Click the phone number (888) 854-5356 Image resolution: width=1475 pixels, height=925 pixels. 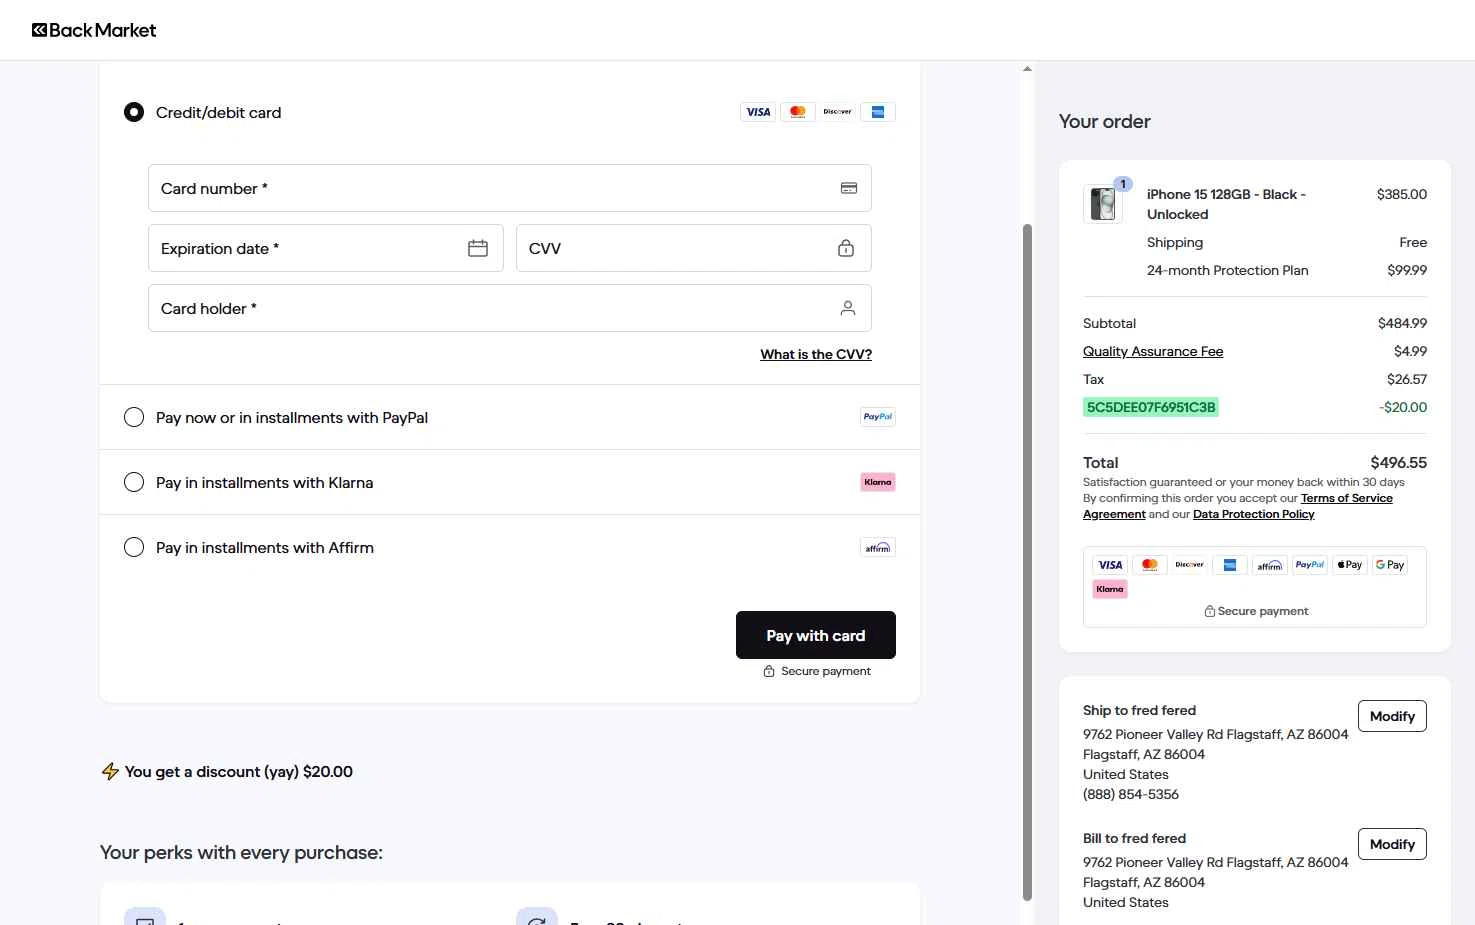1131,794
